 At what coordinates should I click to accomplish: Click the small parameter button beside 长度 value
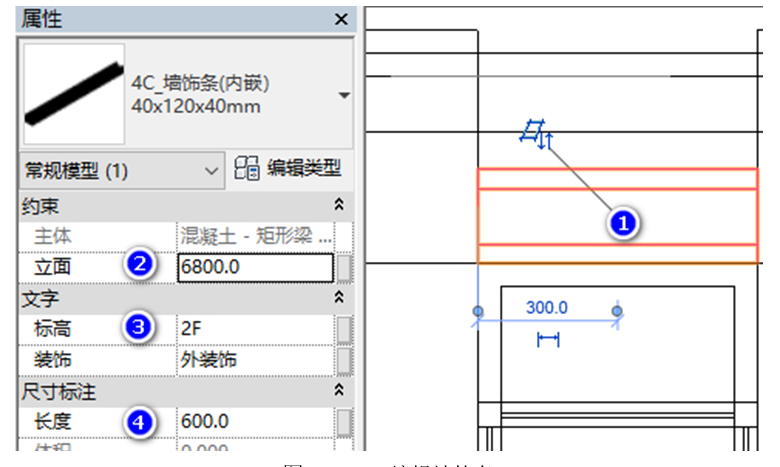coord(344,422)
